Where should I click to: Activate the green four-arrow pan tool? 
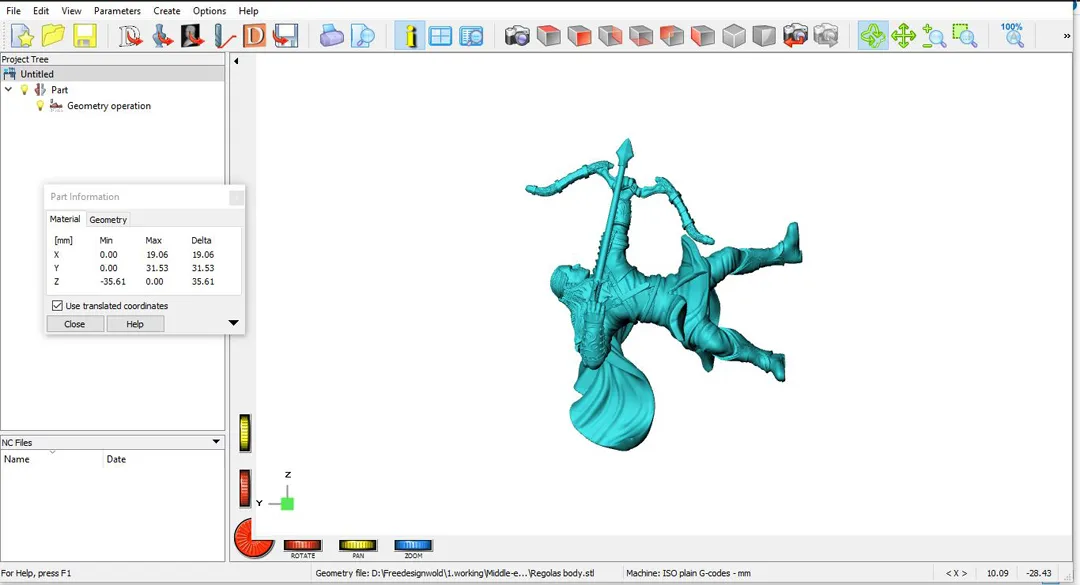tap(903, 36)
